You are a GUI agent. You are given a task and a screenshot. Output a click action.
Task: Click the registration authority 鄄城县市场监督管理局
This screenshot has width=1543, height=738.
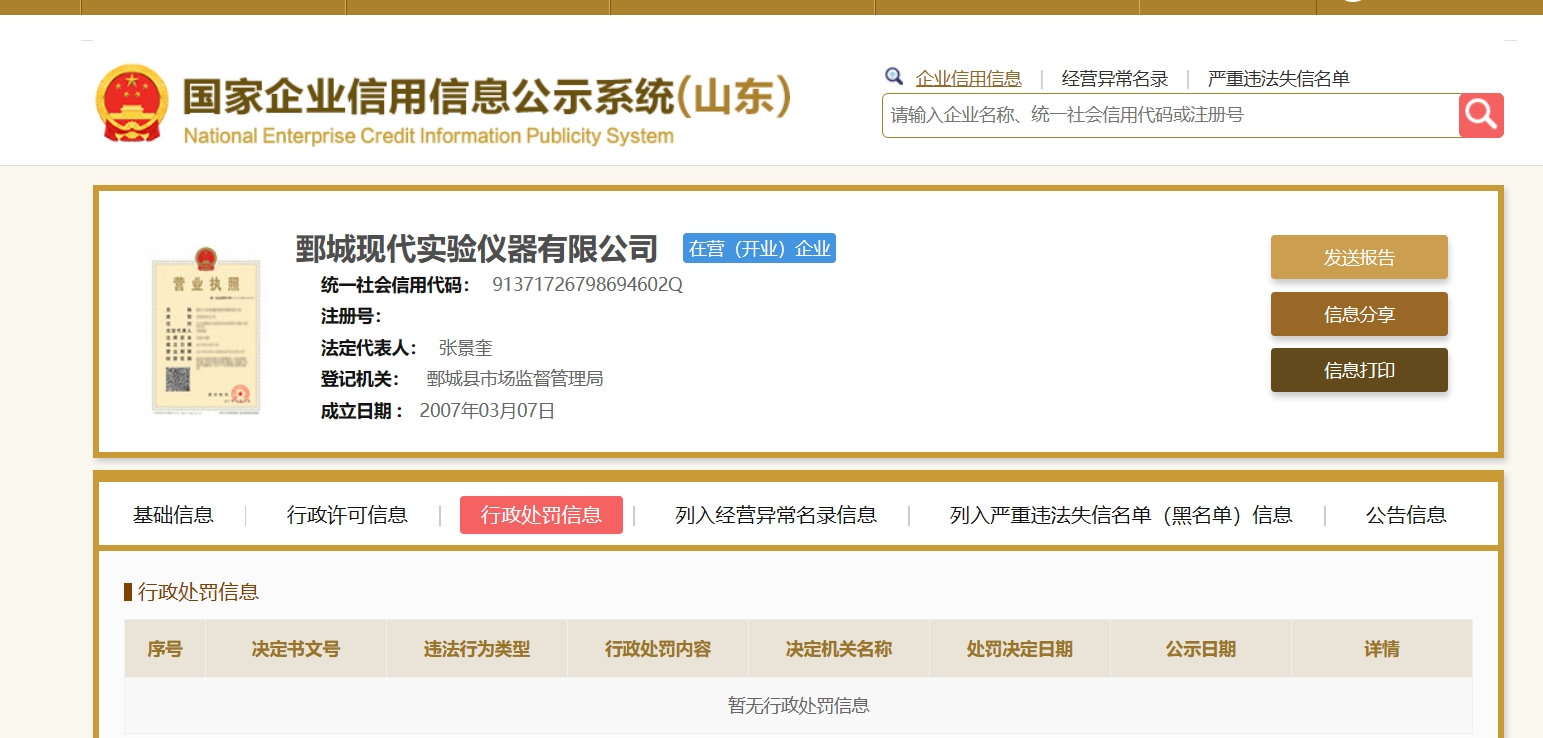(515, 379)
